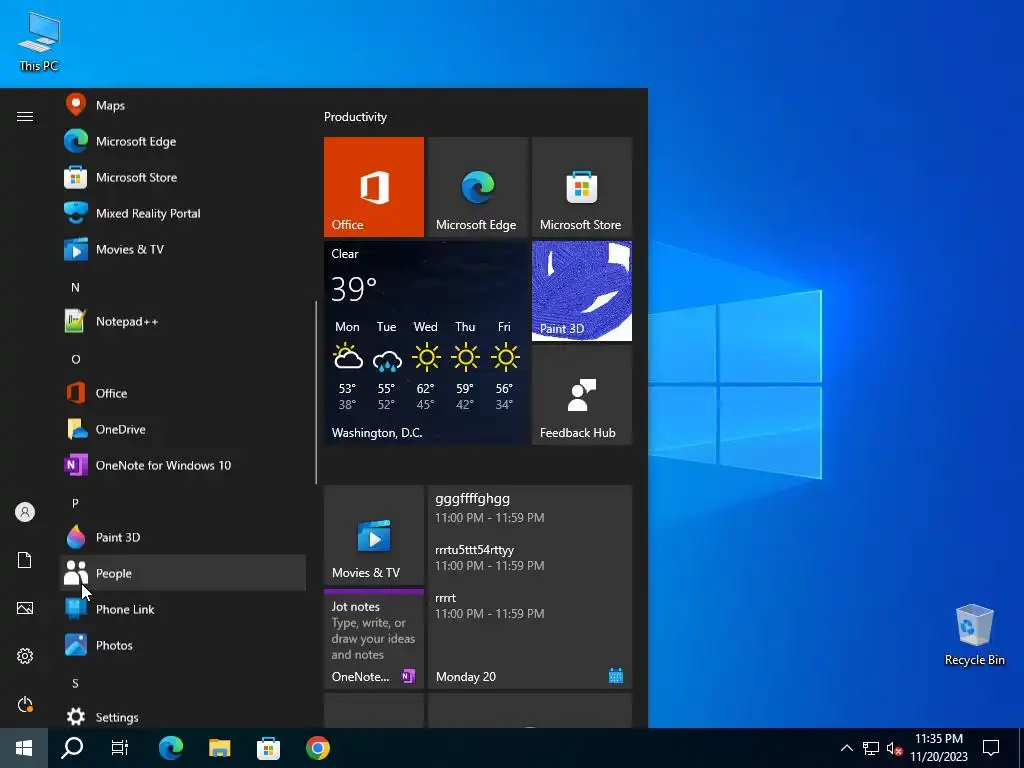1024x768 pixels.
Task: Launch Edge from the taskbar
Action: pos(170,748)
